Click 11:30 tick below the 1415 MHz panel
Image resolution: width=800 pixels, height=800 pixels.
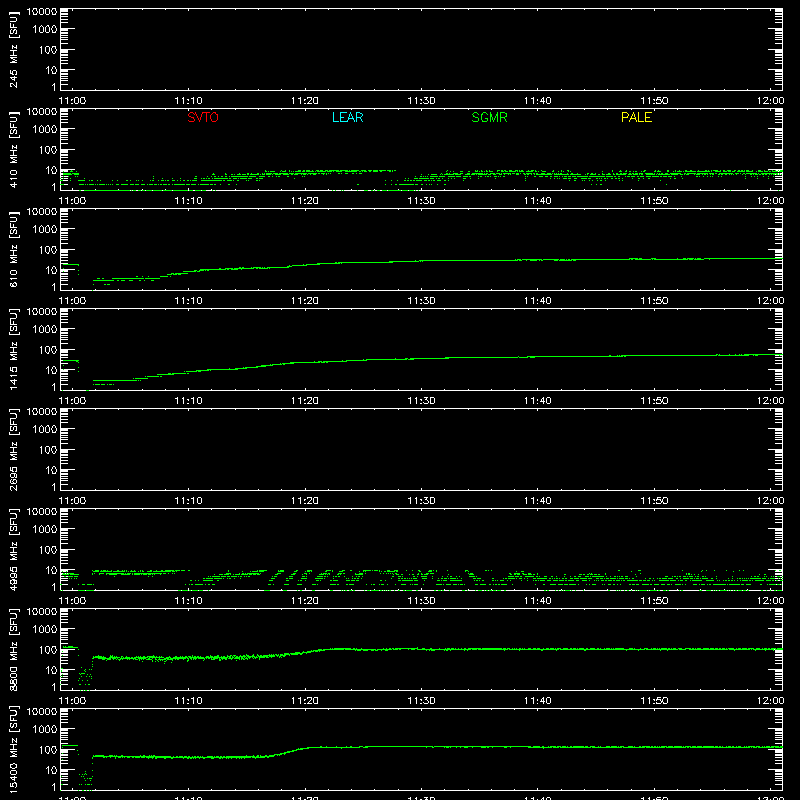[x=421, y=401]
